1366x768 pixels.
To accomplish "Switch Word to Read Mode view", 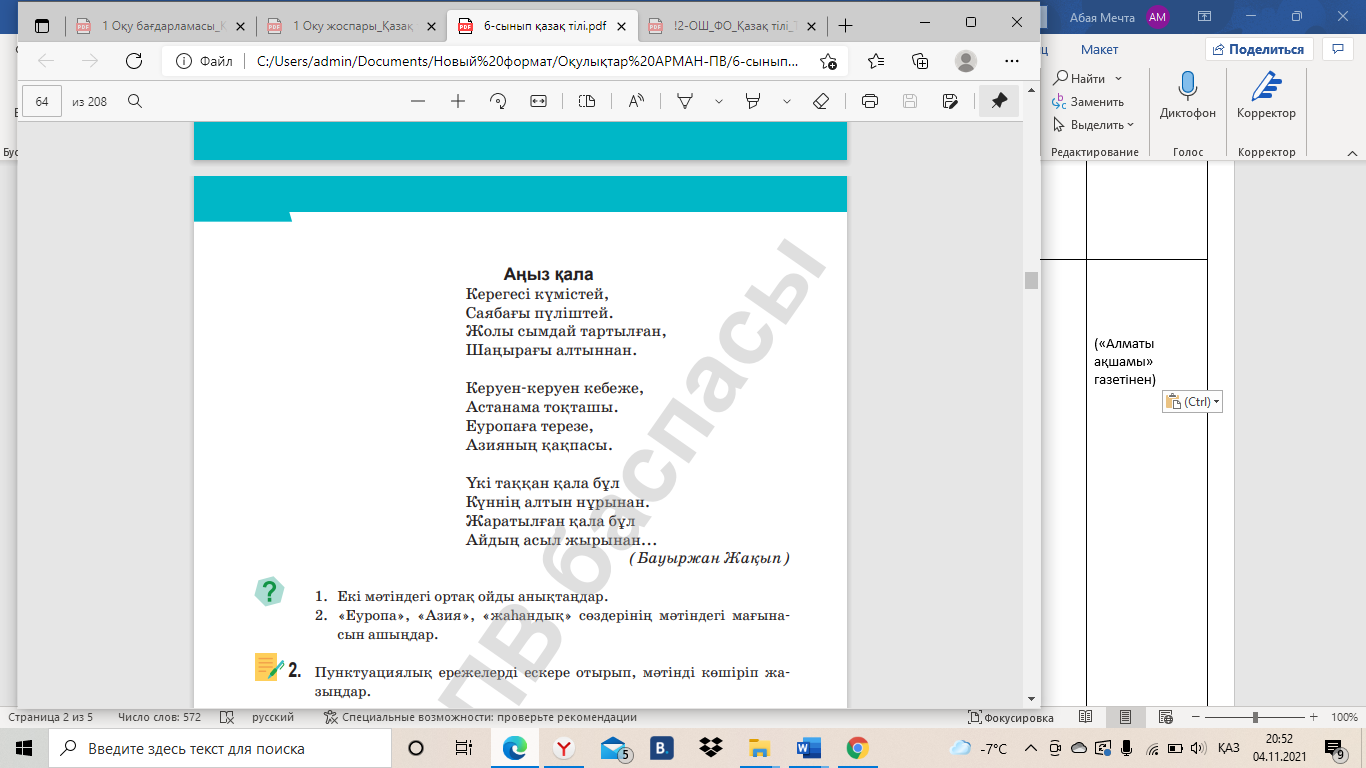I will click(1085, 717).
